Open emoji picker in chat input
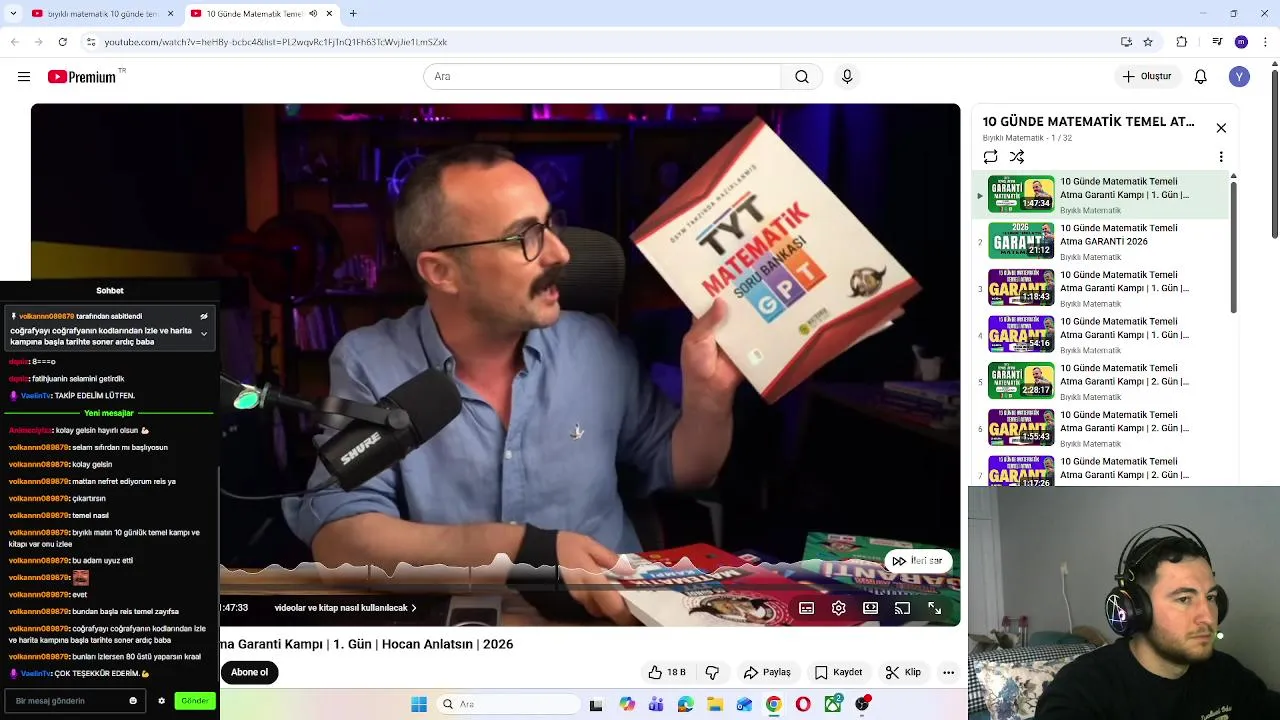 point(133,701)
